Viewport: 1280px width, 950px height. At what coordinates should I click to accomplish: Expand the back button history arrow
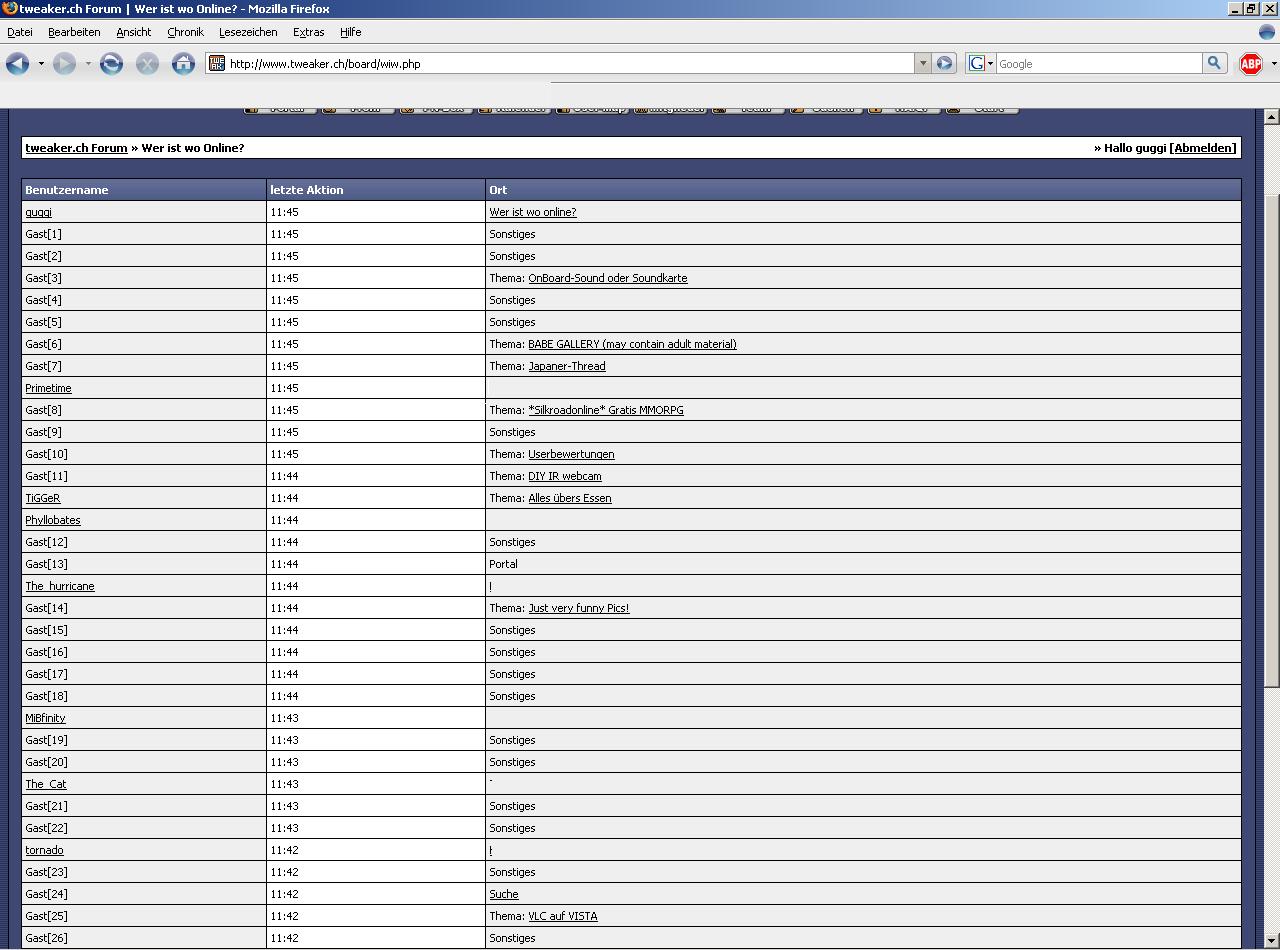(x=41, y=64)
